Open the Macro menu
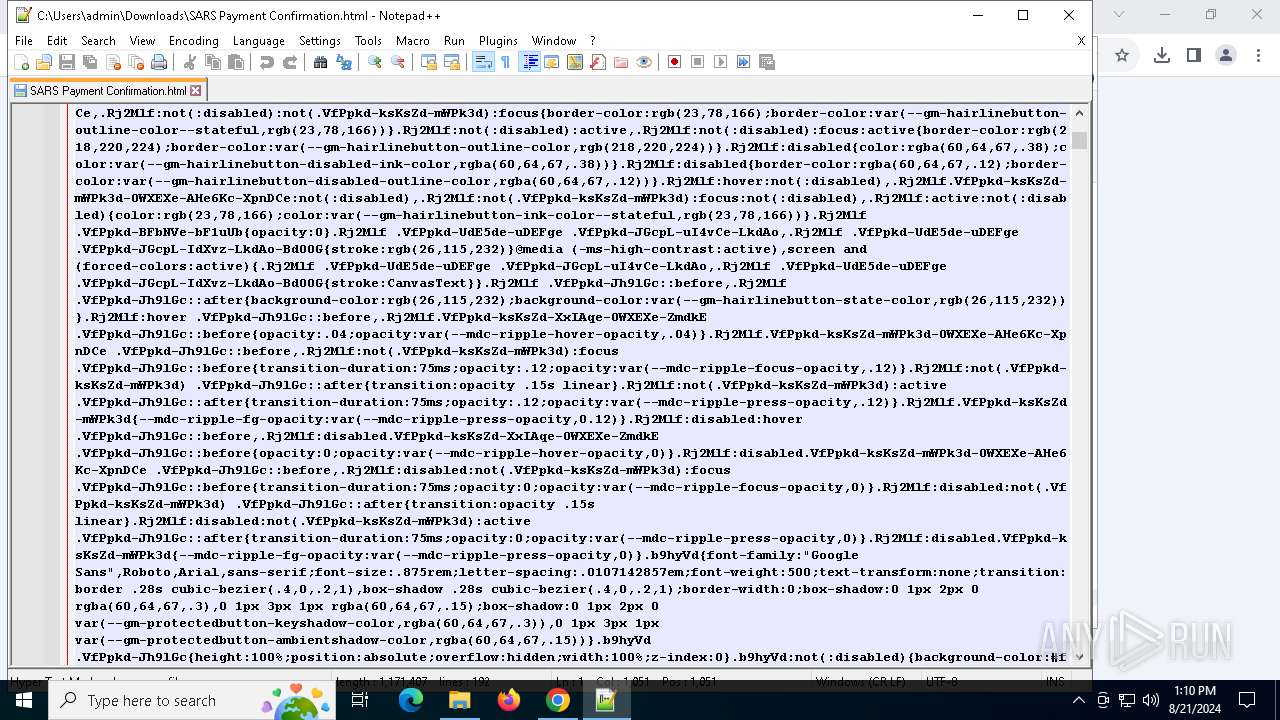The image size is (1280, 720). (412, 41)
